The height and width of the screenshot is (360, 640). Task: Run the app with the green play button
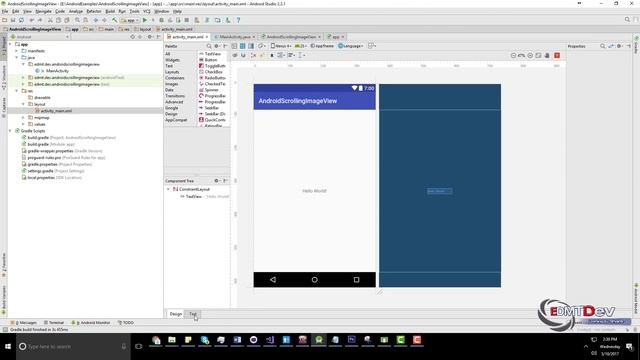[x=144, y=20]
